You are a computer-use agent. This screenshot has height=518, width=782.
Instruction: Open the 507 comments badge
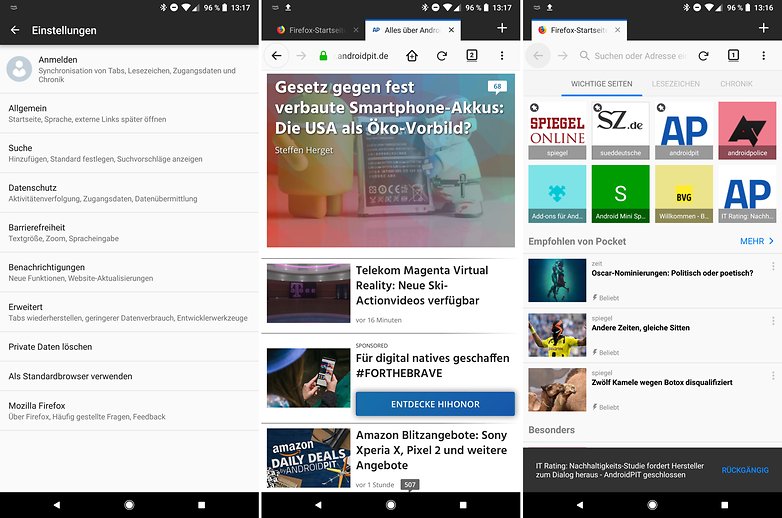[x=410, y=485]
